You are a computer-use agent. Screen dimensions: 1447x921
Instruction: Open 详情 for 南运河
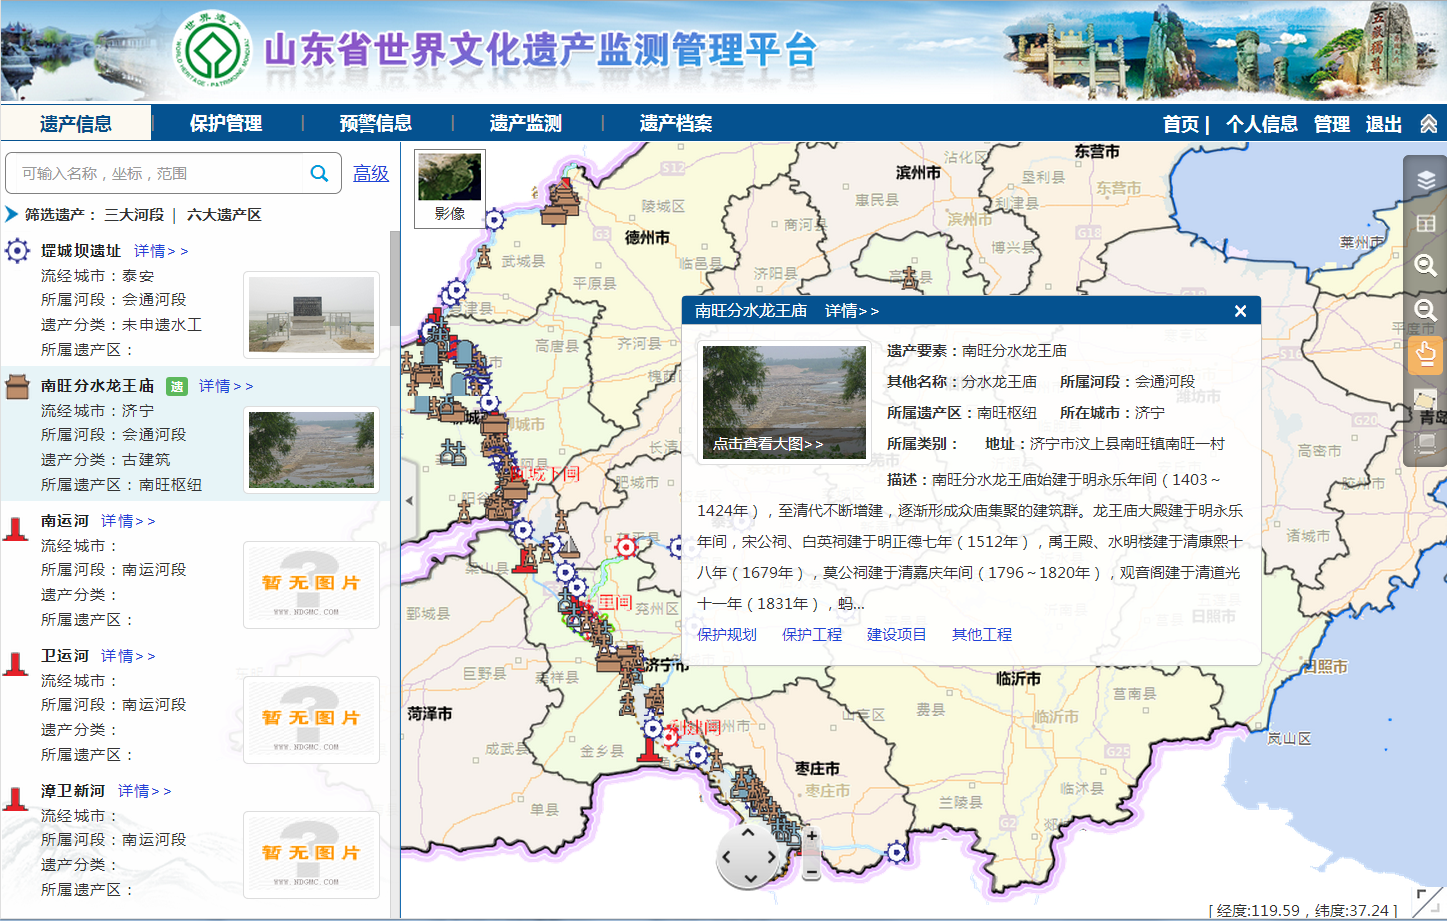[x=128, y=521]
